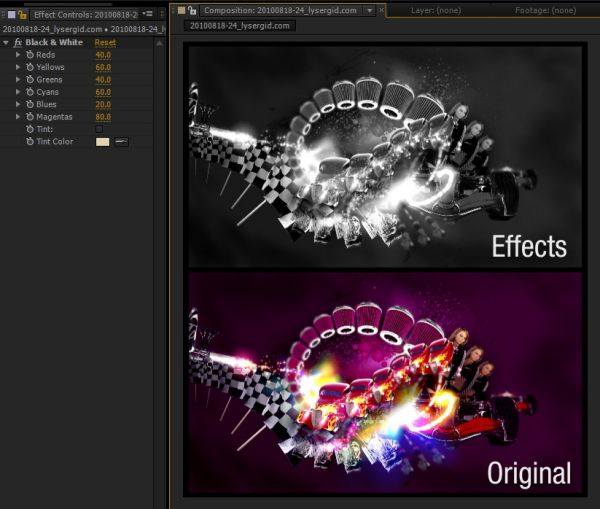
Task: Expand the Magentas property
Action: pyautogui.click(x=18, y=117)
